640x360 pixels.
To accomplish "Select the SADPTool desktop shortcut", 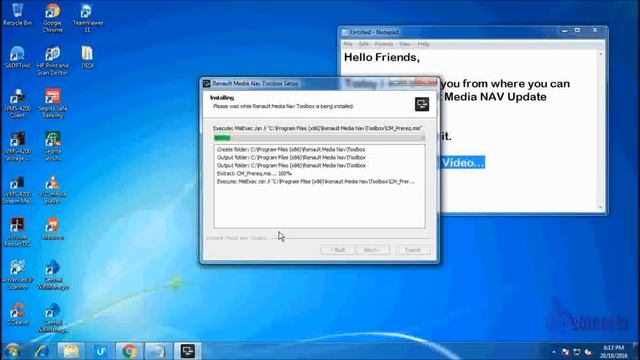I will click(x=17, y=57).
